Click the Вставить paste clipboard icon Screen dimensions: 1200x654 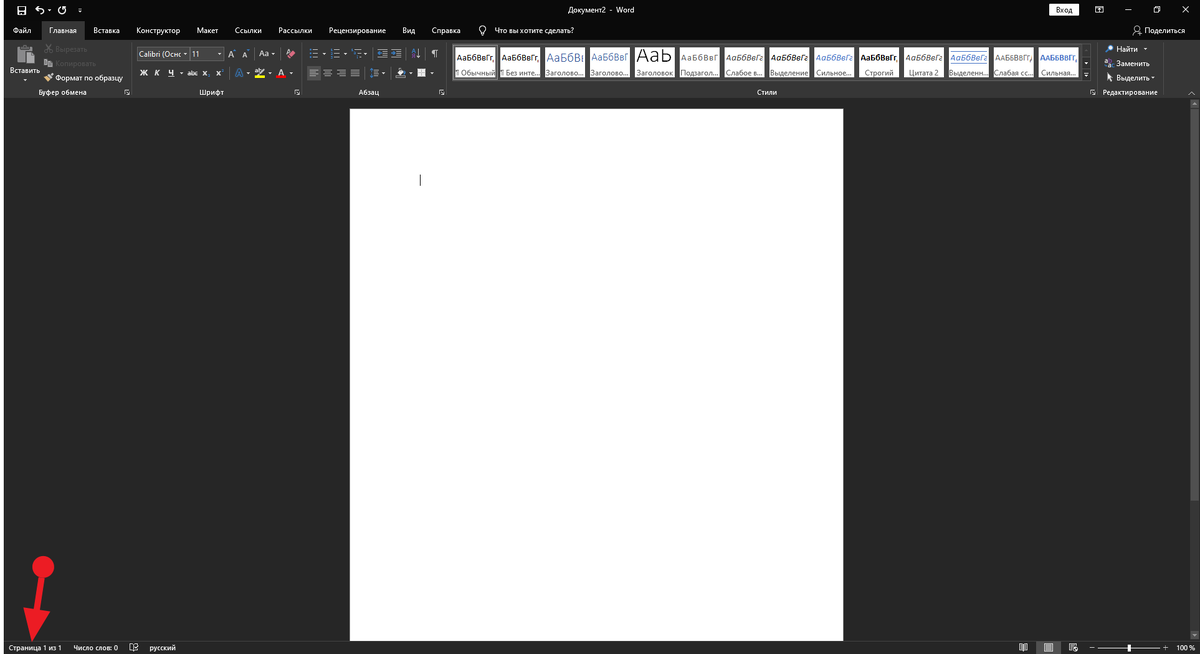[25, 57]
